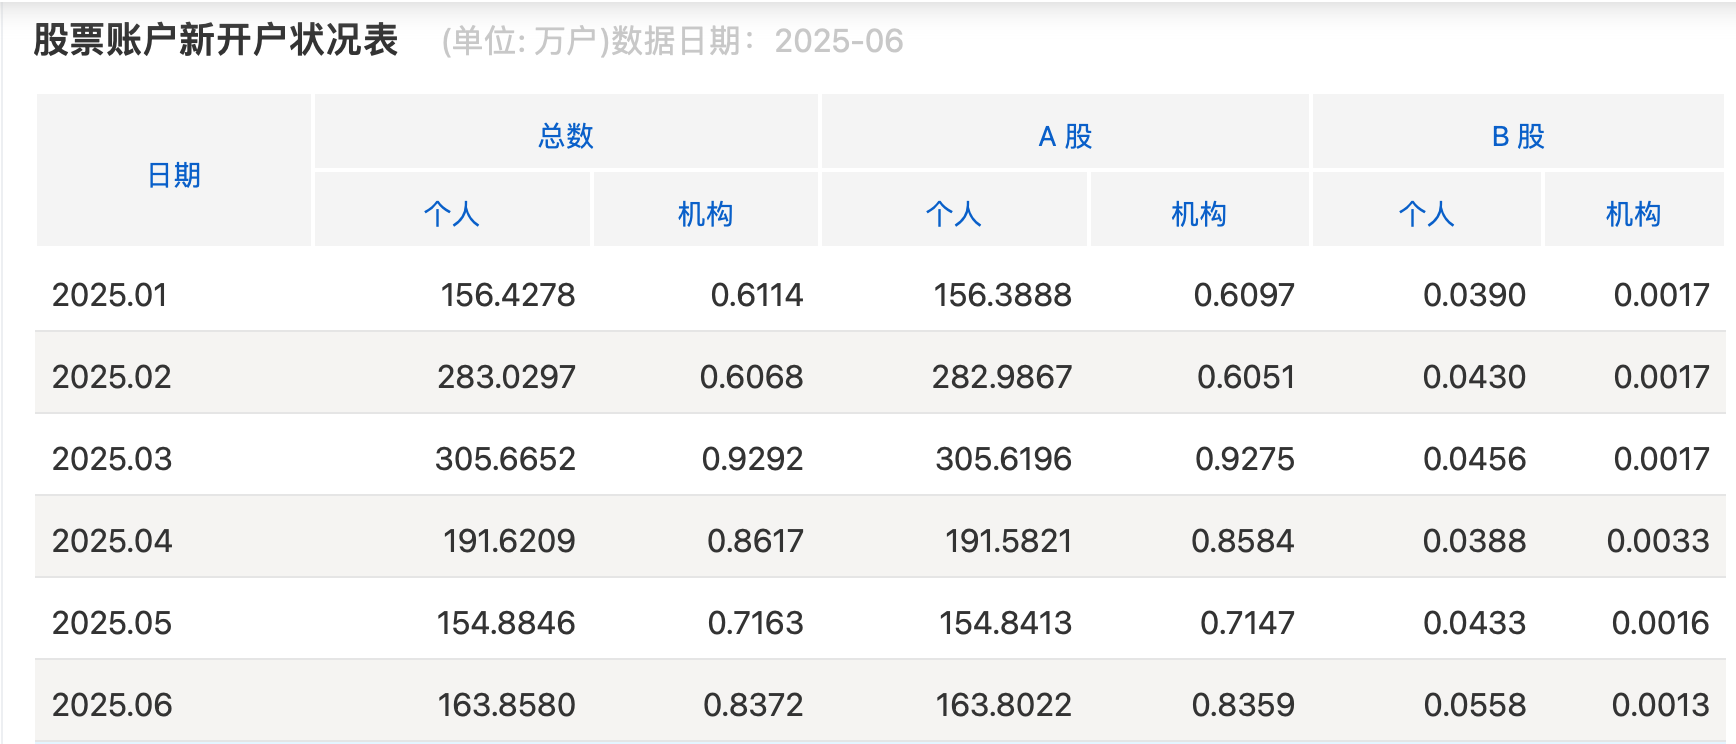Click value 0.8359 in 2025.06 row
The image size is (1736, 744).
[x=1244, y=705]
